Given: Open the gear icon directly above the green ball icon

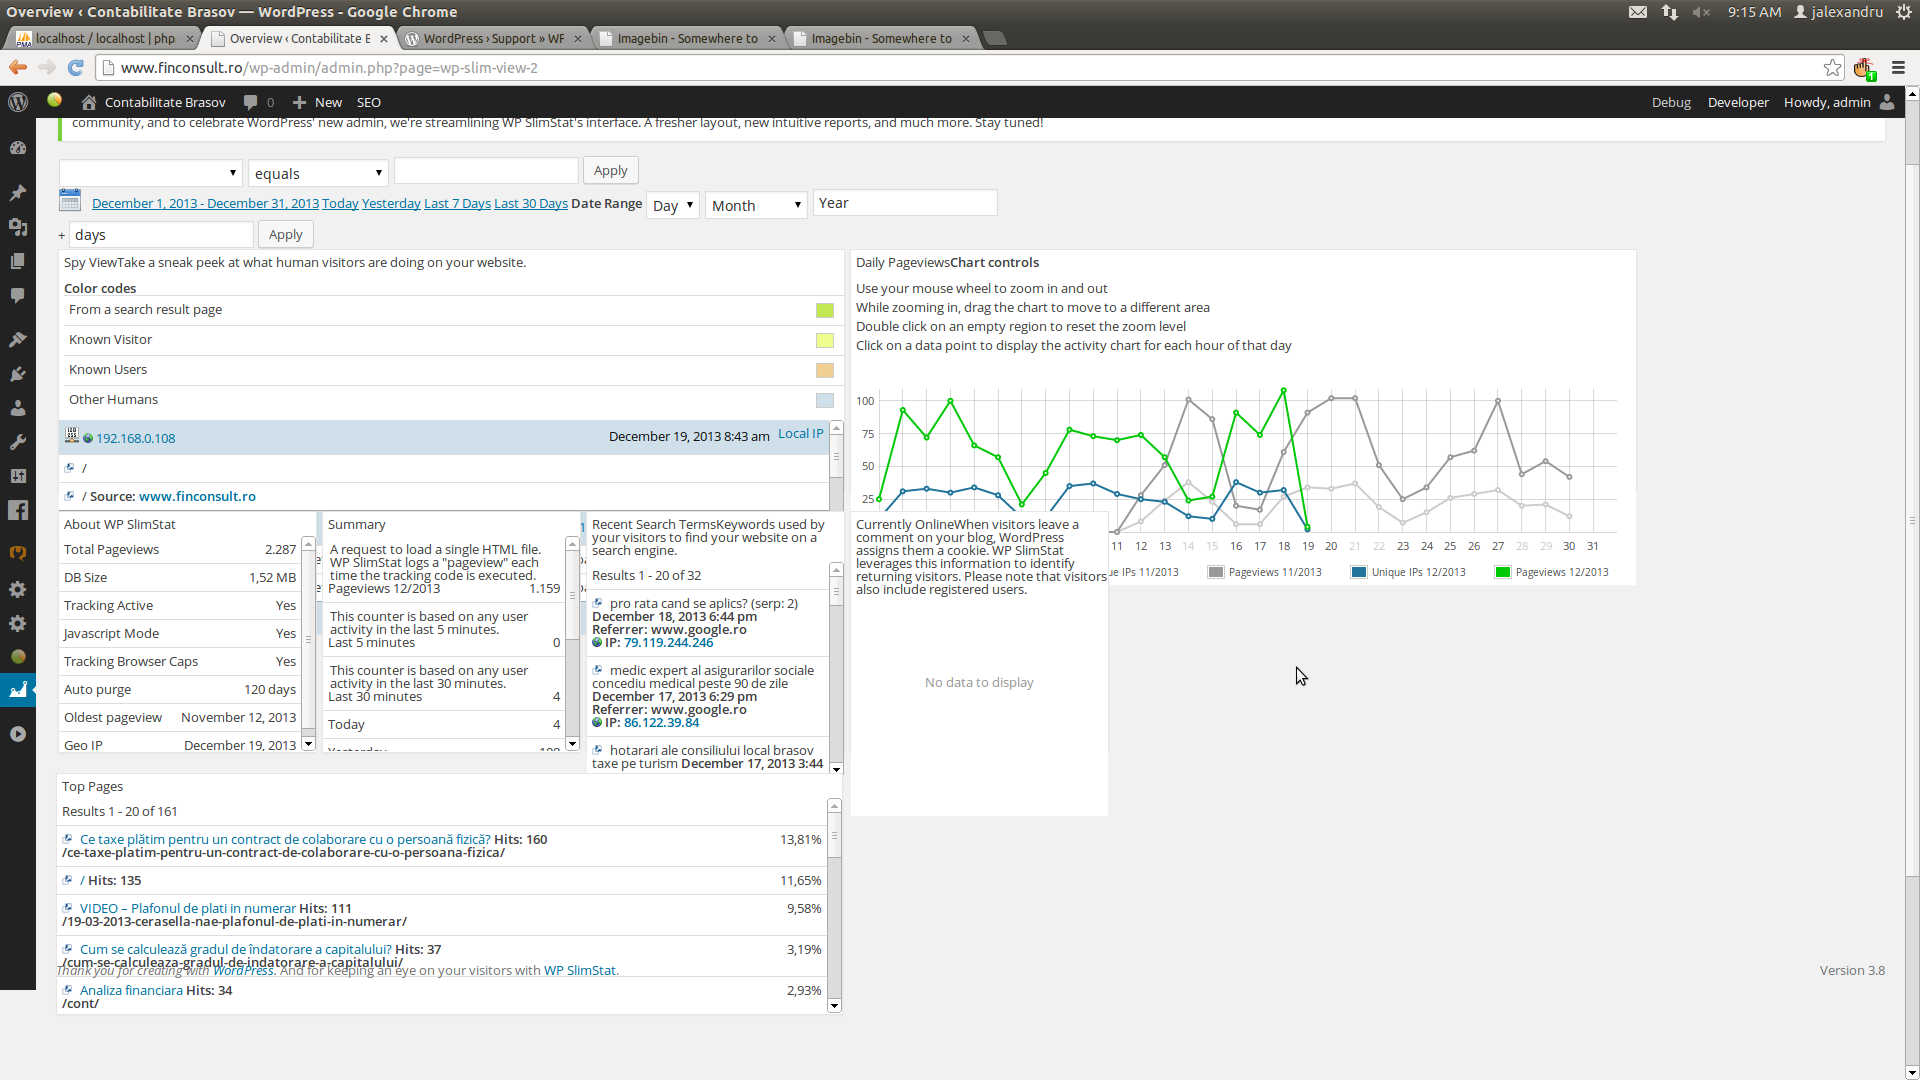Looking at the screenshot, I should (18, 623).
